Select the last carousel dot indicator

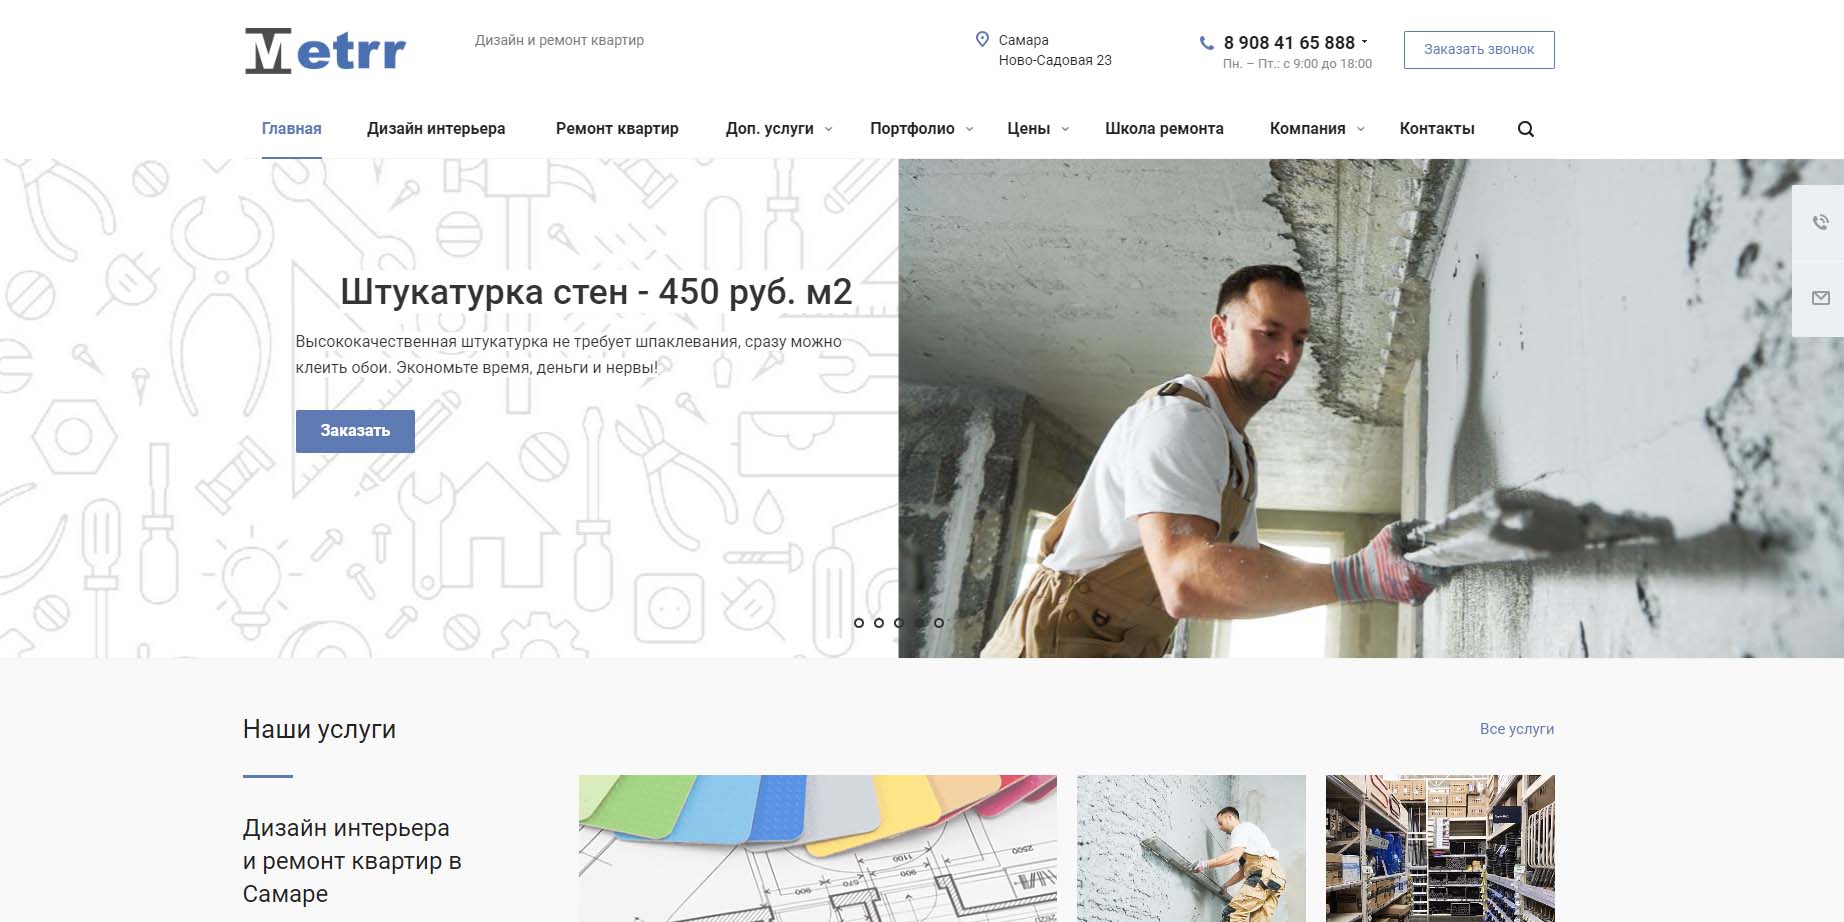coord(939,623)
